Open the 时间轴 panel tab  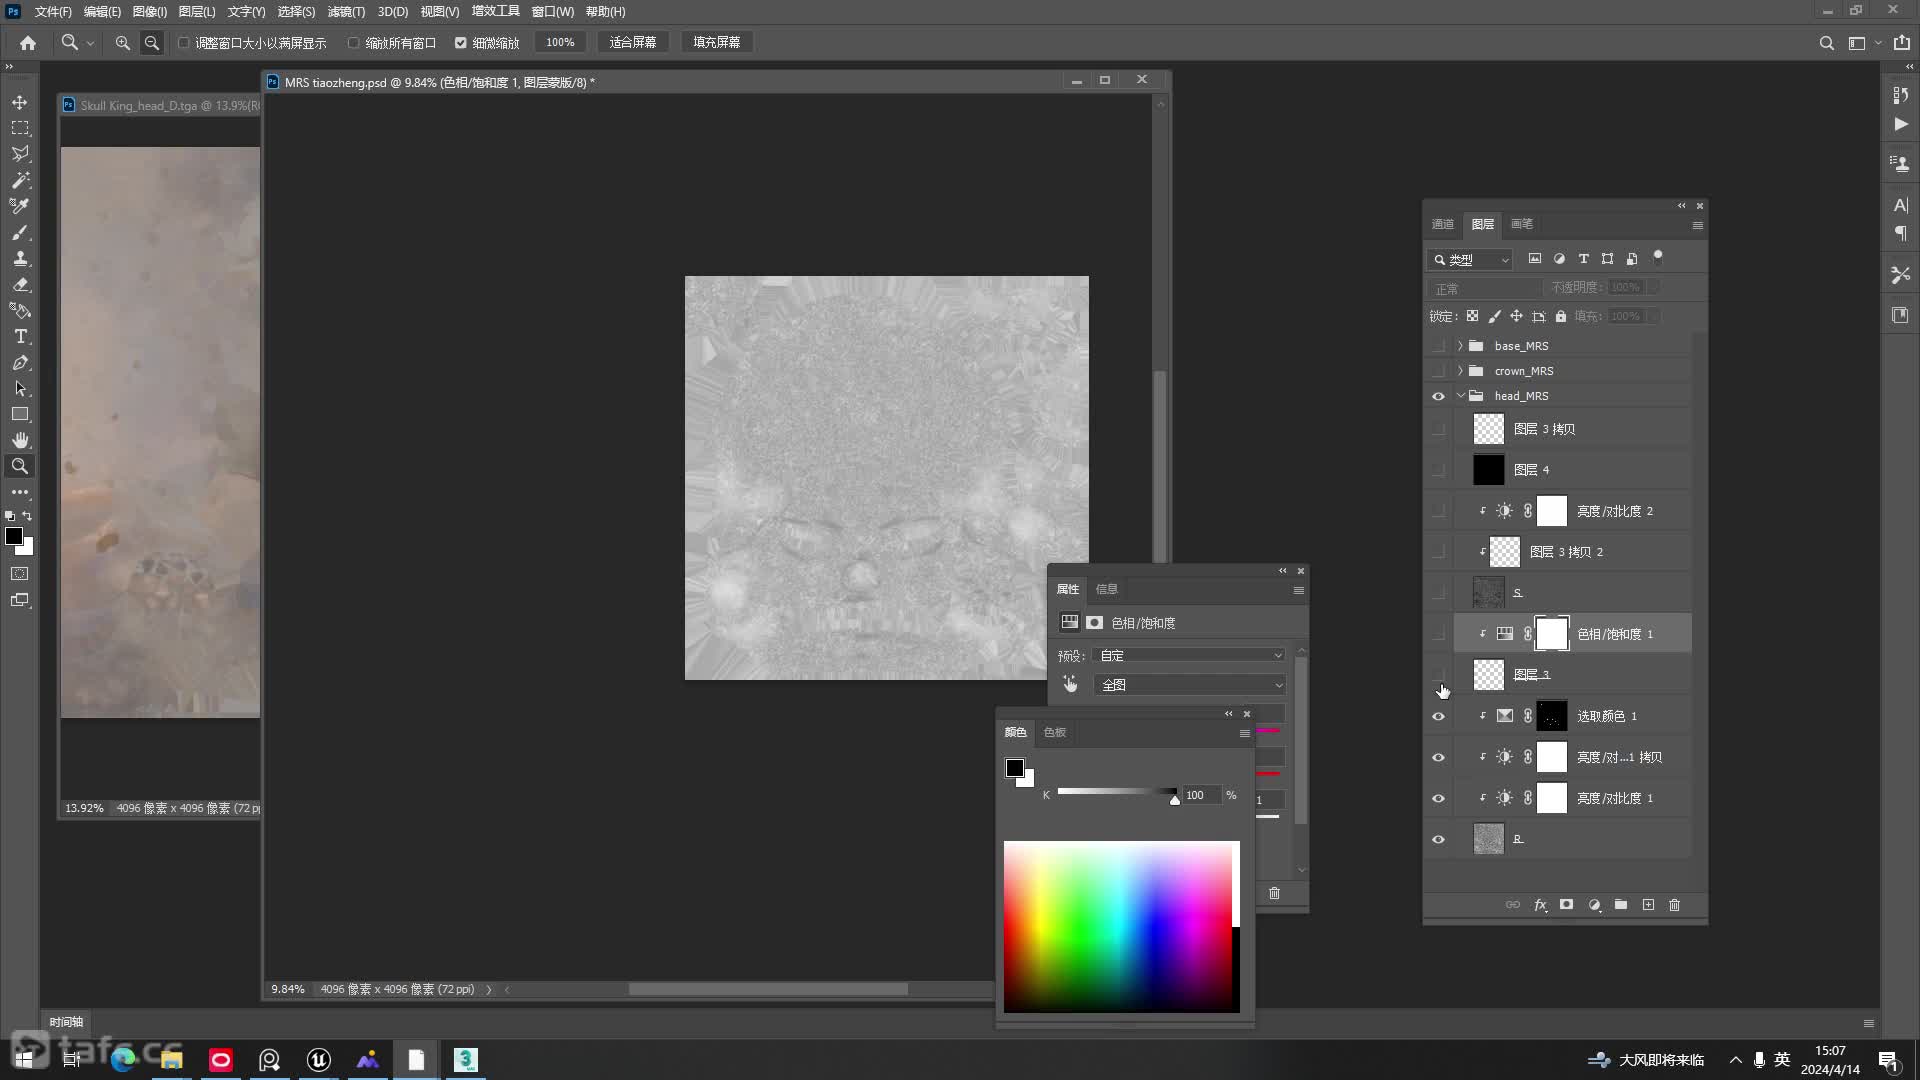[66, 1022]
